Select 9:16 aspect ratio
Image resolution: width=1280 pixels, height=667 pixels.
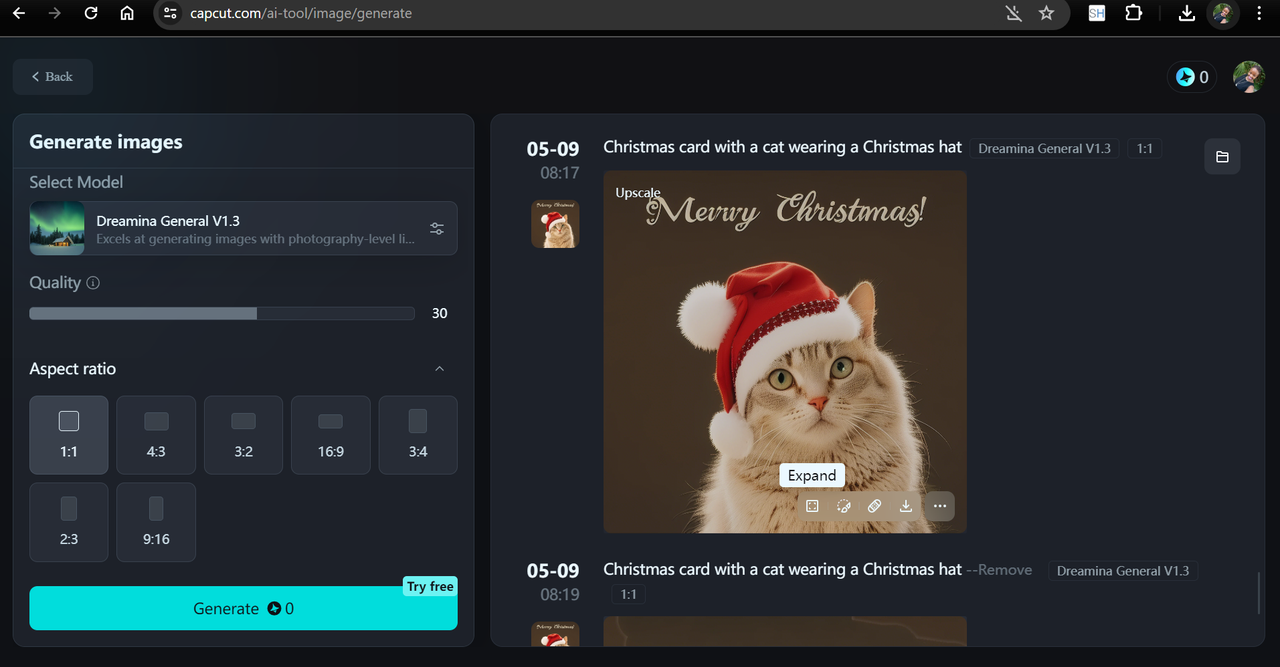(156, 522)
